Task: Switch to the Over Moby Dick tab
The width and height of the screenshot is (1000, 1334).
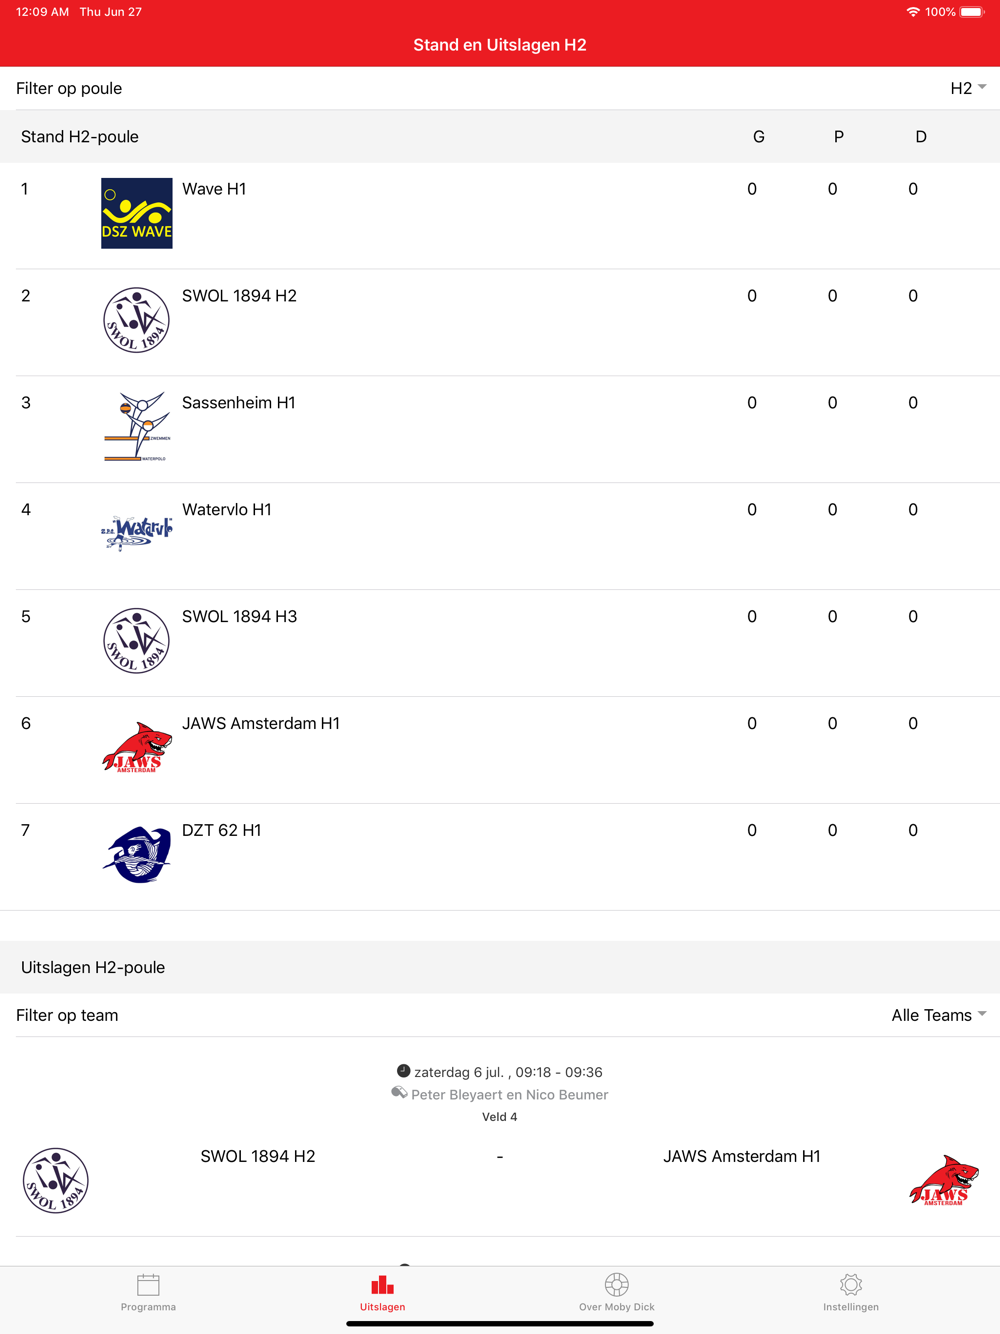Action: [x=617, y=1293]
